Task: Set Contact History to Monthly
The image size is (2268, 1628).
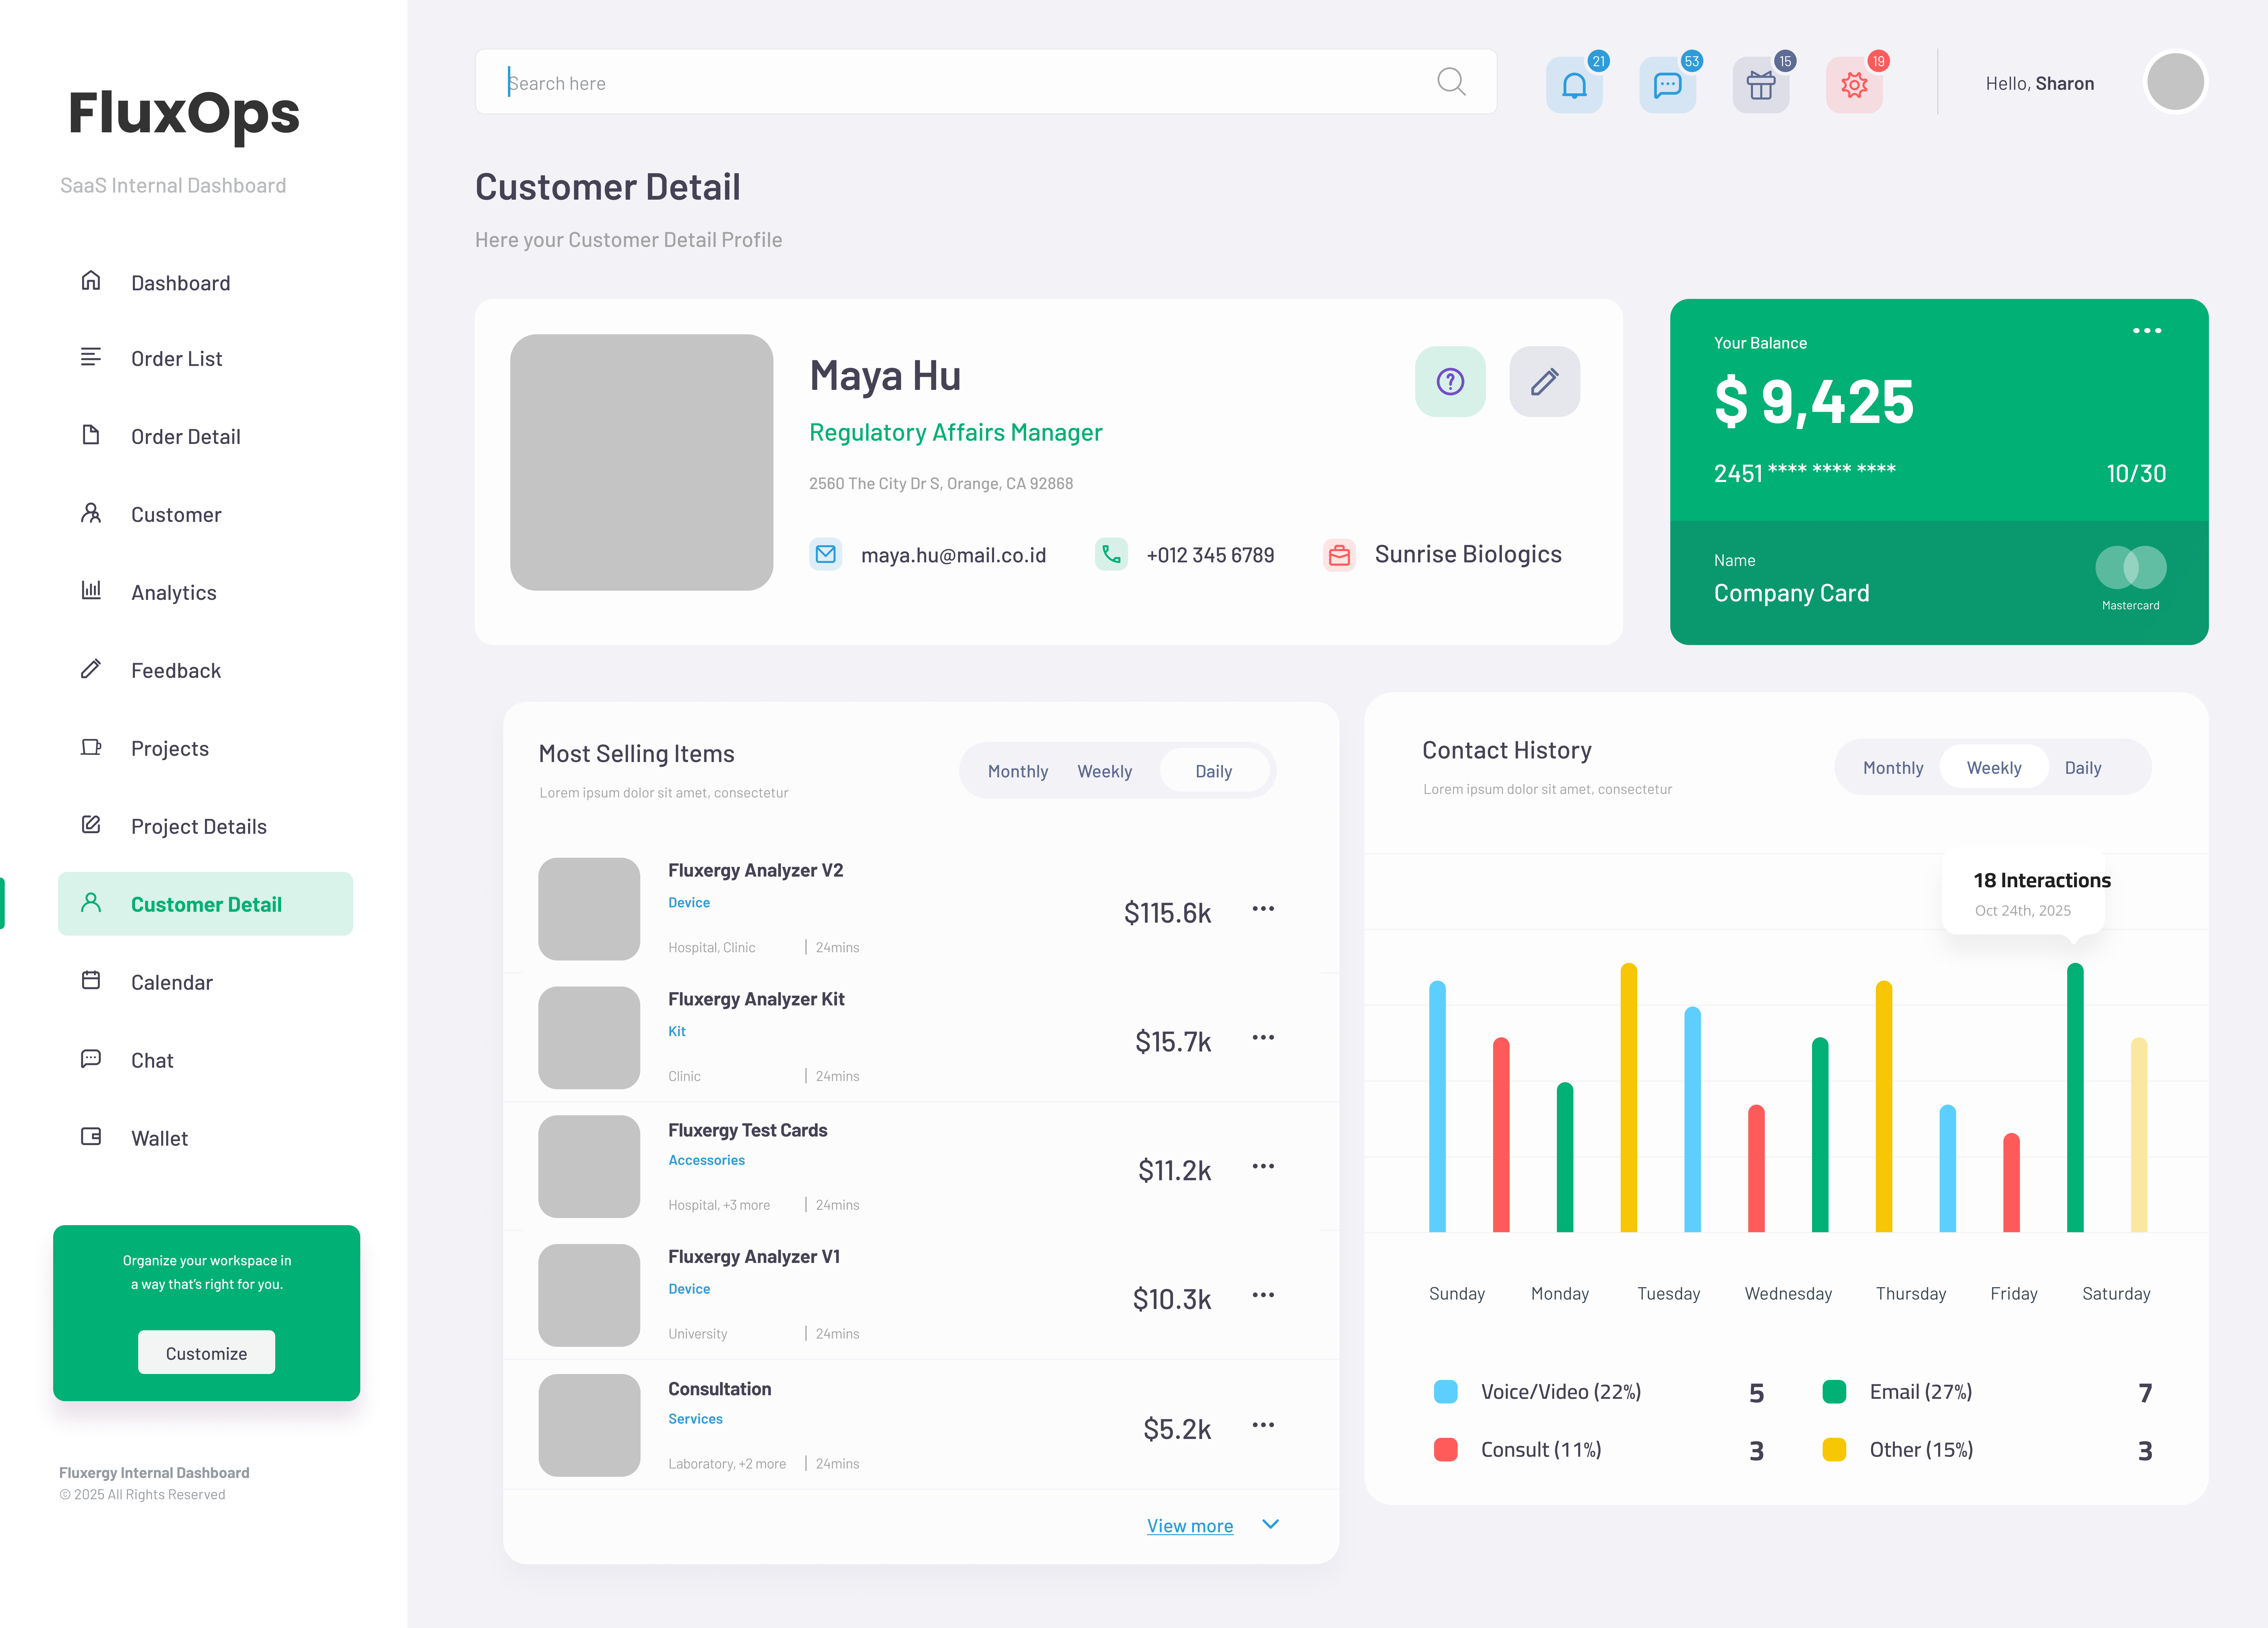Action: (x=1893, y=767)
